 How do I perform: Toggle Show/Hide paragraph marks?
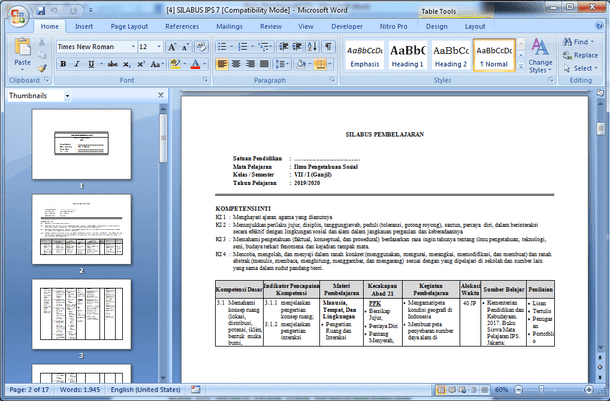328,47
